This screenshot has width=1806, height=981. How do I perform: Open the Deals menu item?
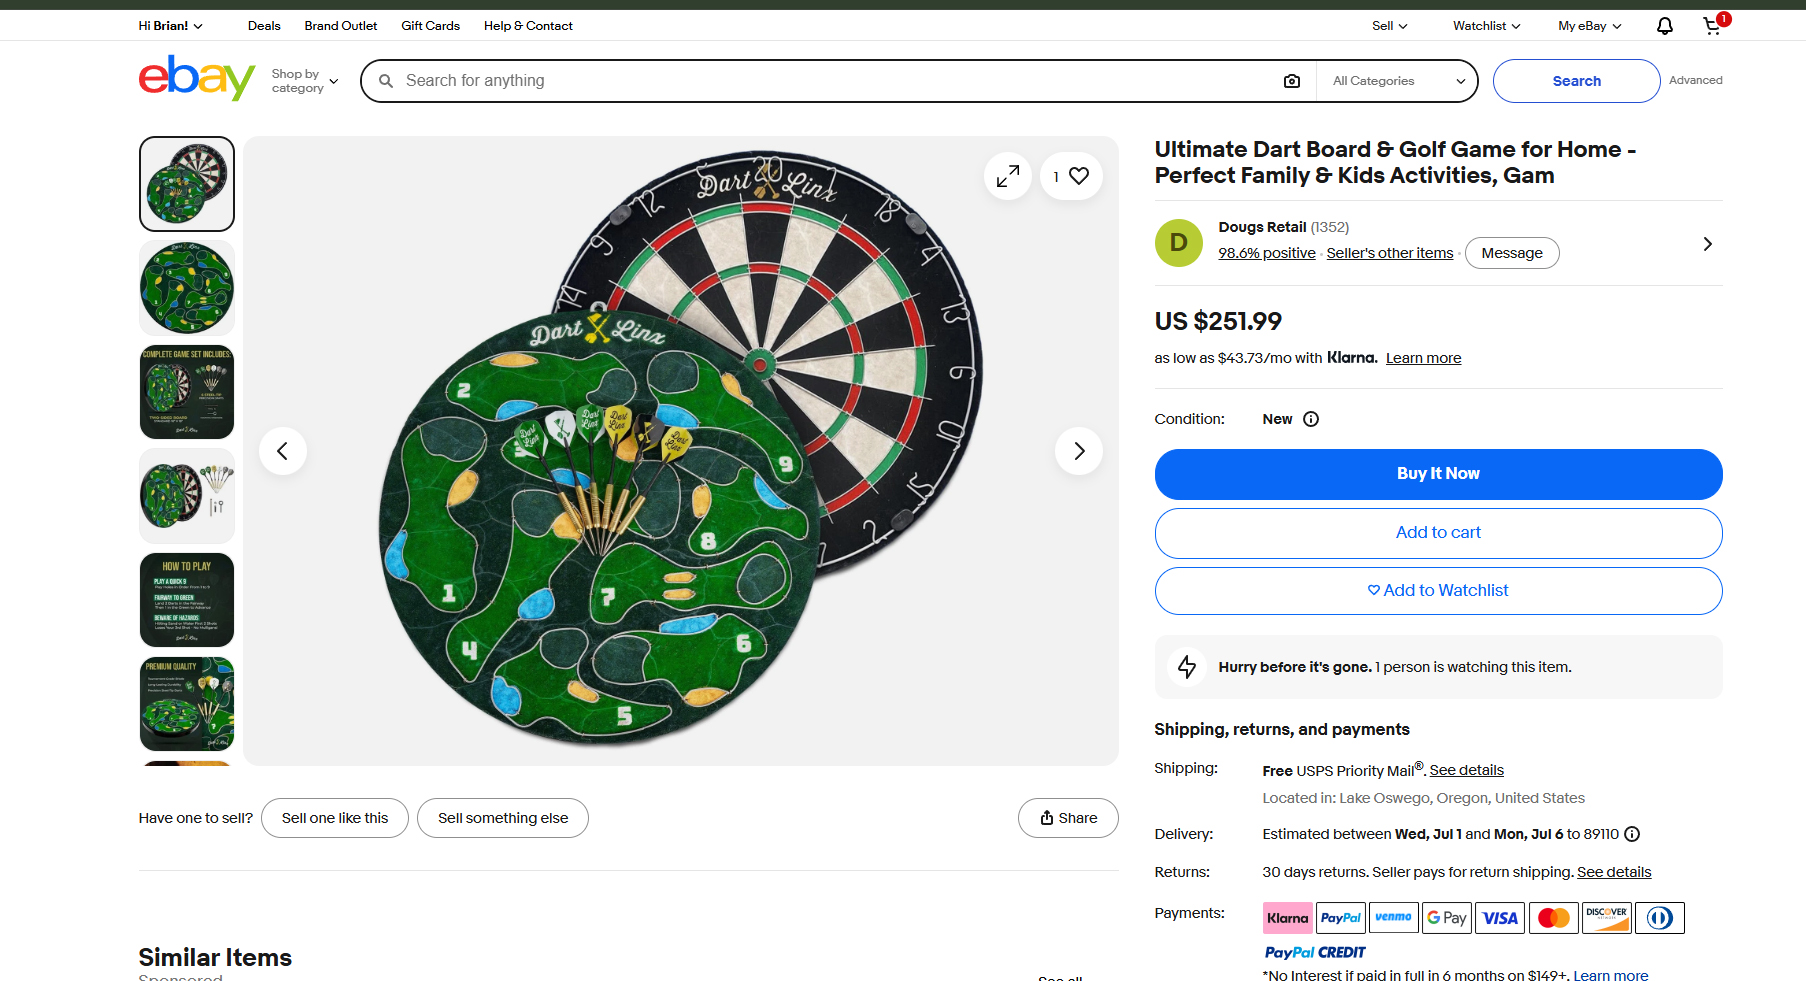point(264,26)
